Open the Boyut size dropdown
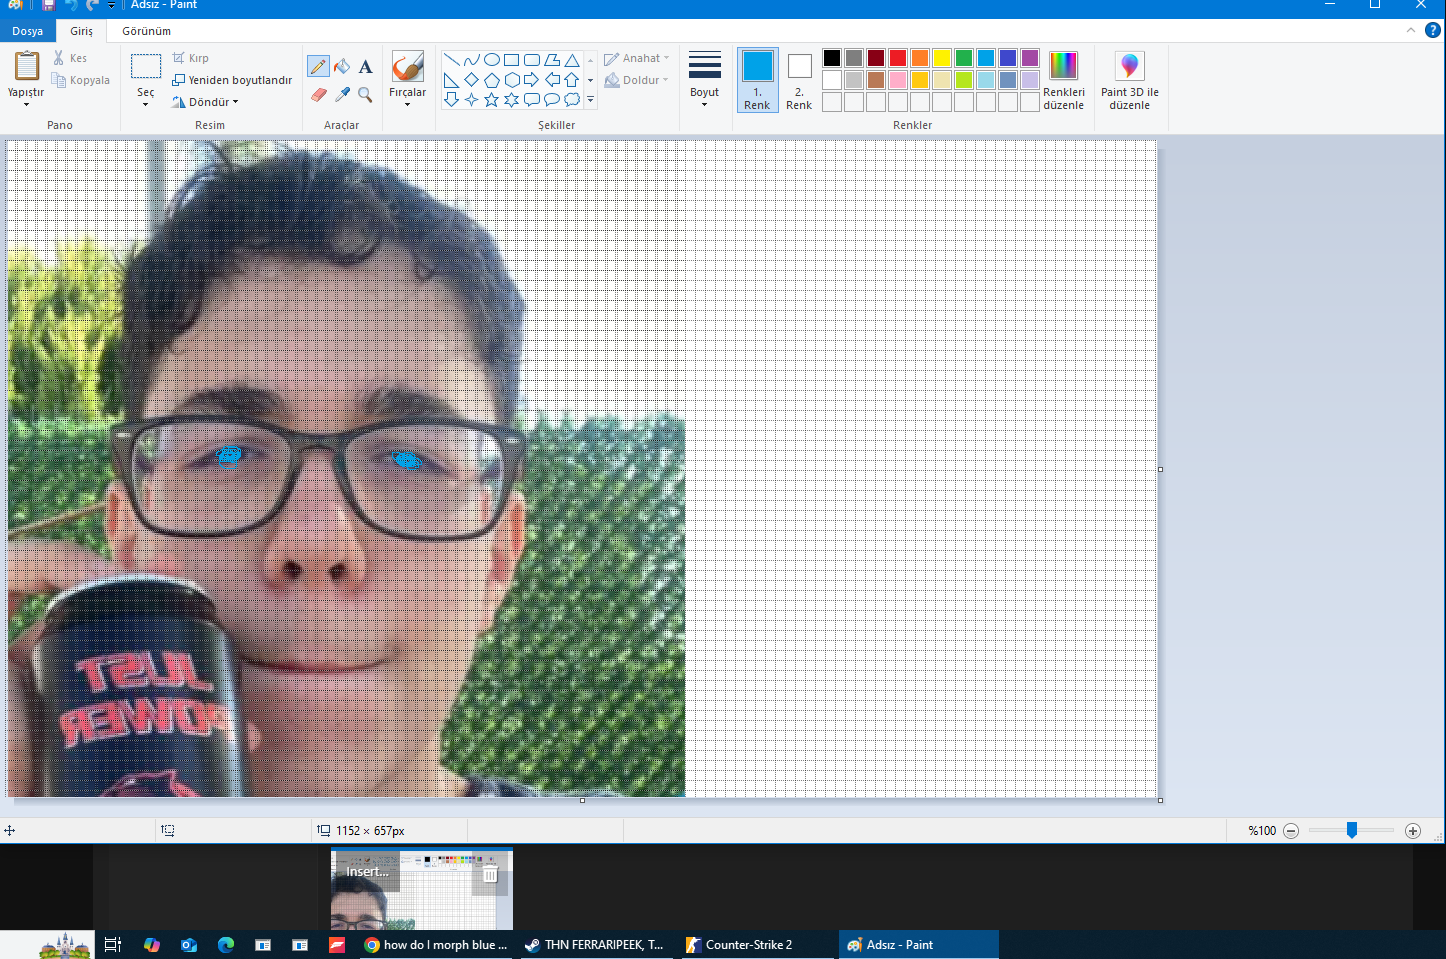The image size is (1446, 959). [704, 80]
